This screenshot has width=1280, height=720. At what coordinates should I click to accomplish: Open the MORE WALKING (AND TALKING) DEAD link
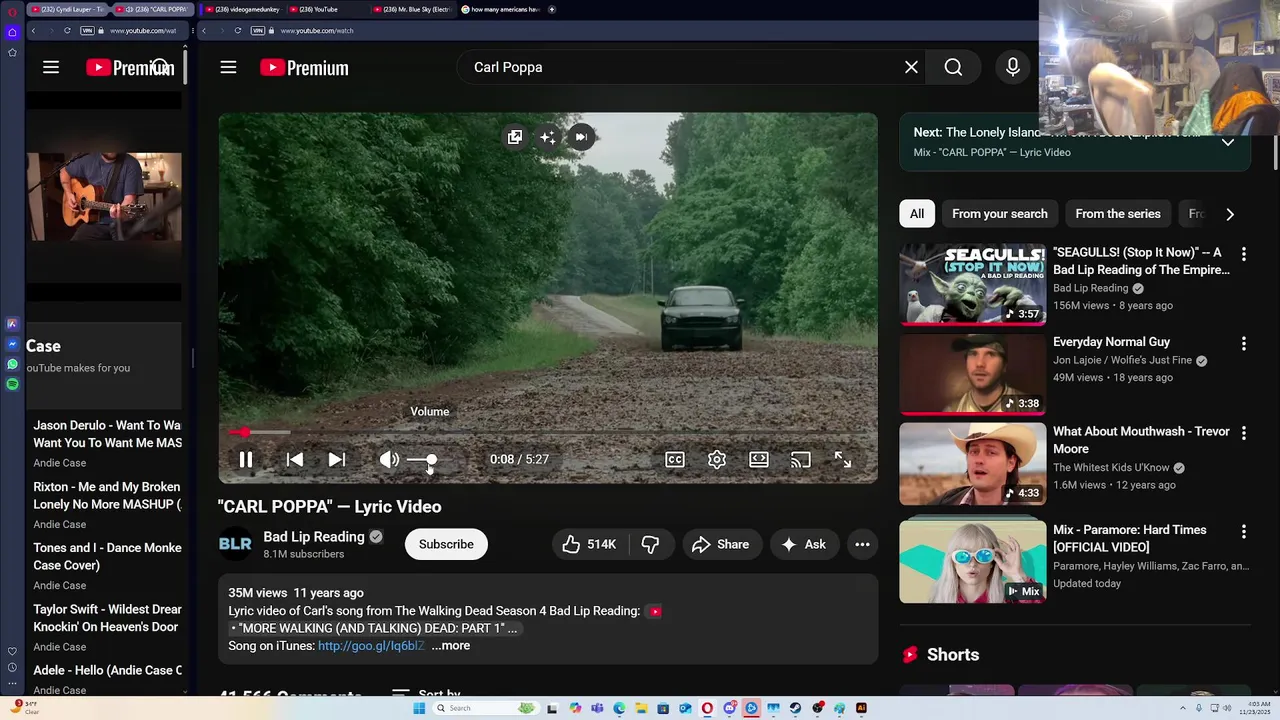tap(378, 628)
